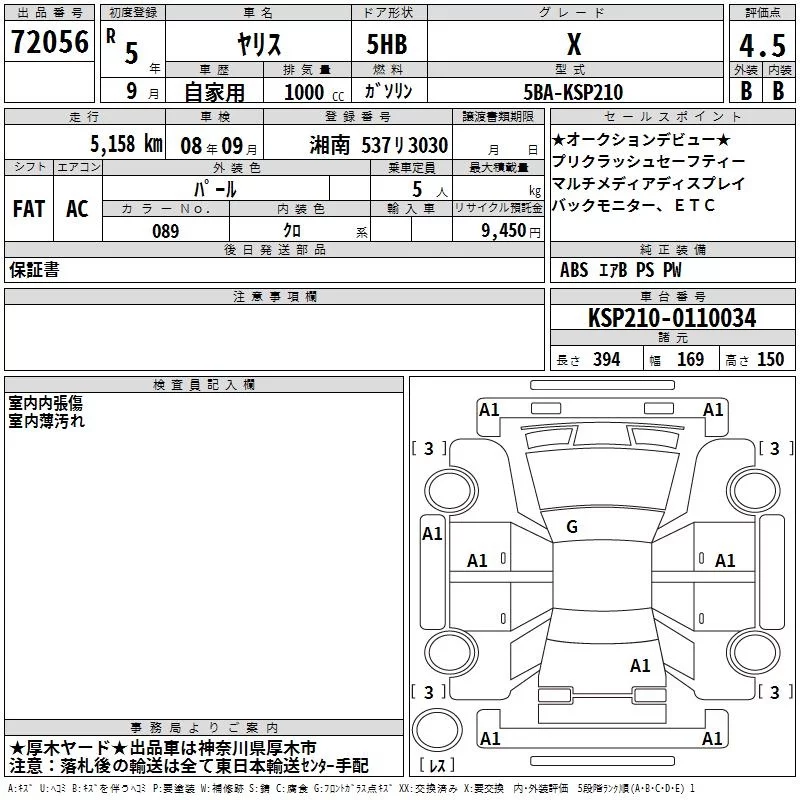Select the 評価点 header

coord(762,13)
